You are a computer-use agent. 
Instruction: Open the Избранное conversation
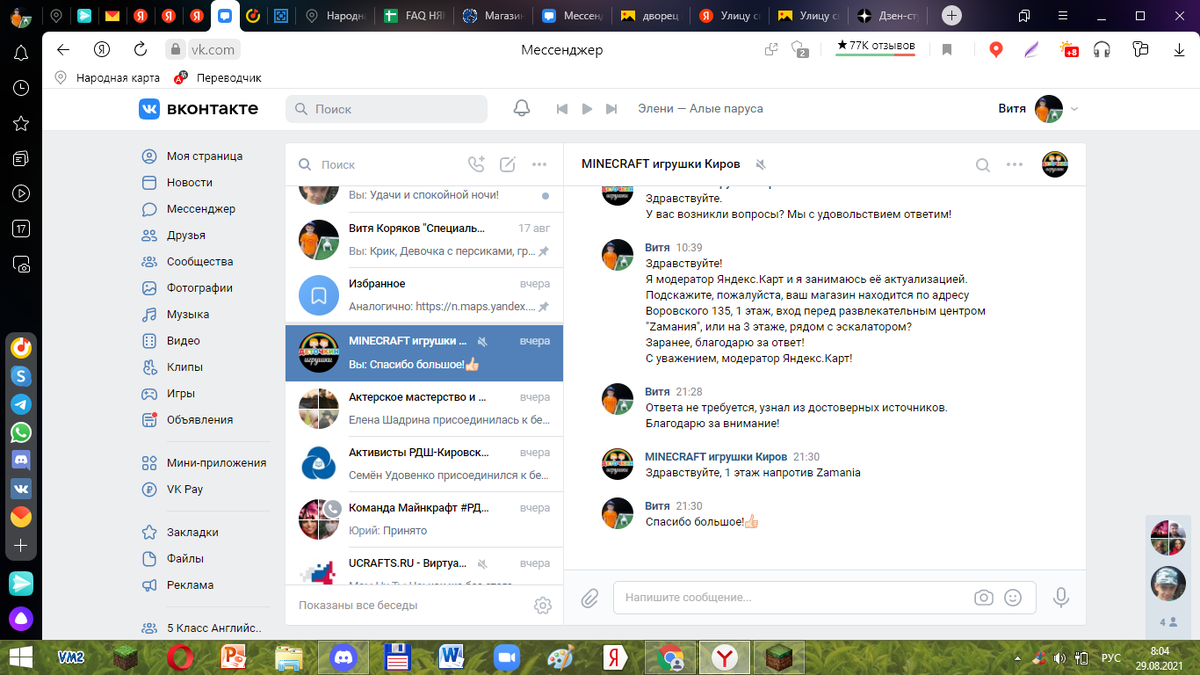click(x=424, y=296)
